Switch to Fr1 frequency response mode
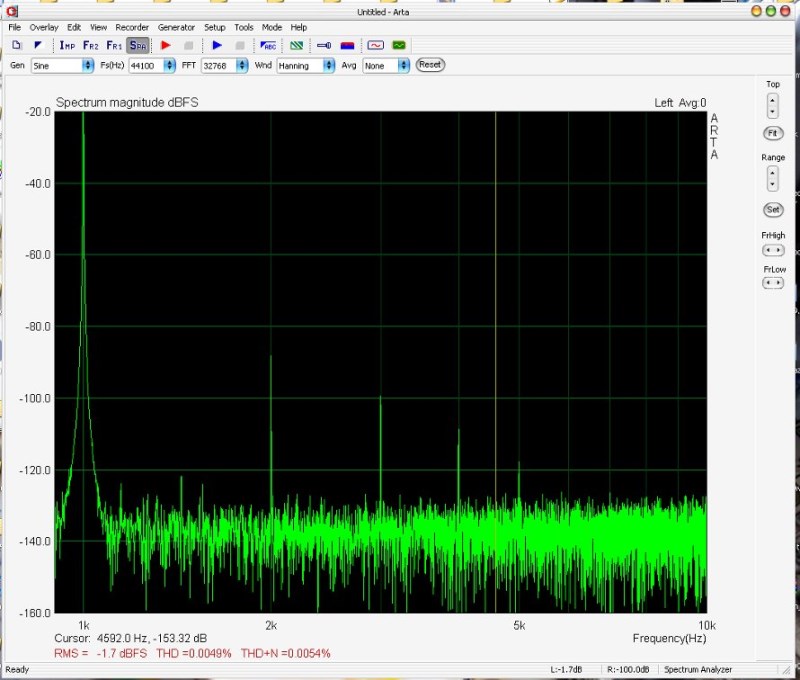This screenshot has width=800, height=680. 114,45
